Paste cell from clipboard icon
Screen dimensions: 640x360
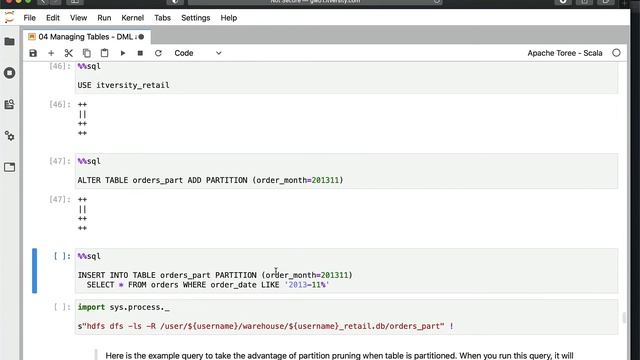[x=104, y=53]
